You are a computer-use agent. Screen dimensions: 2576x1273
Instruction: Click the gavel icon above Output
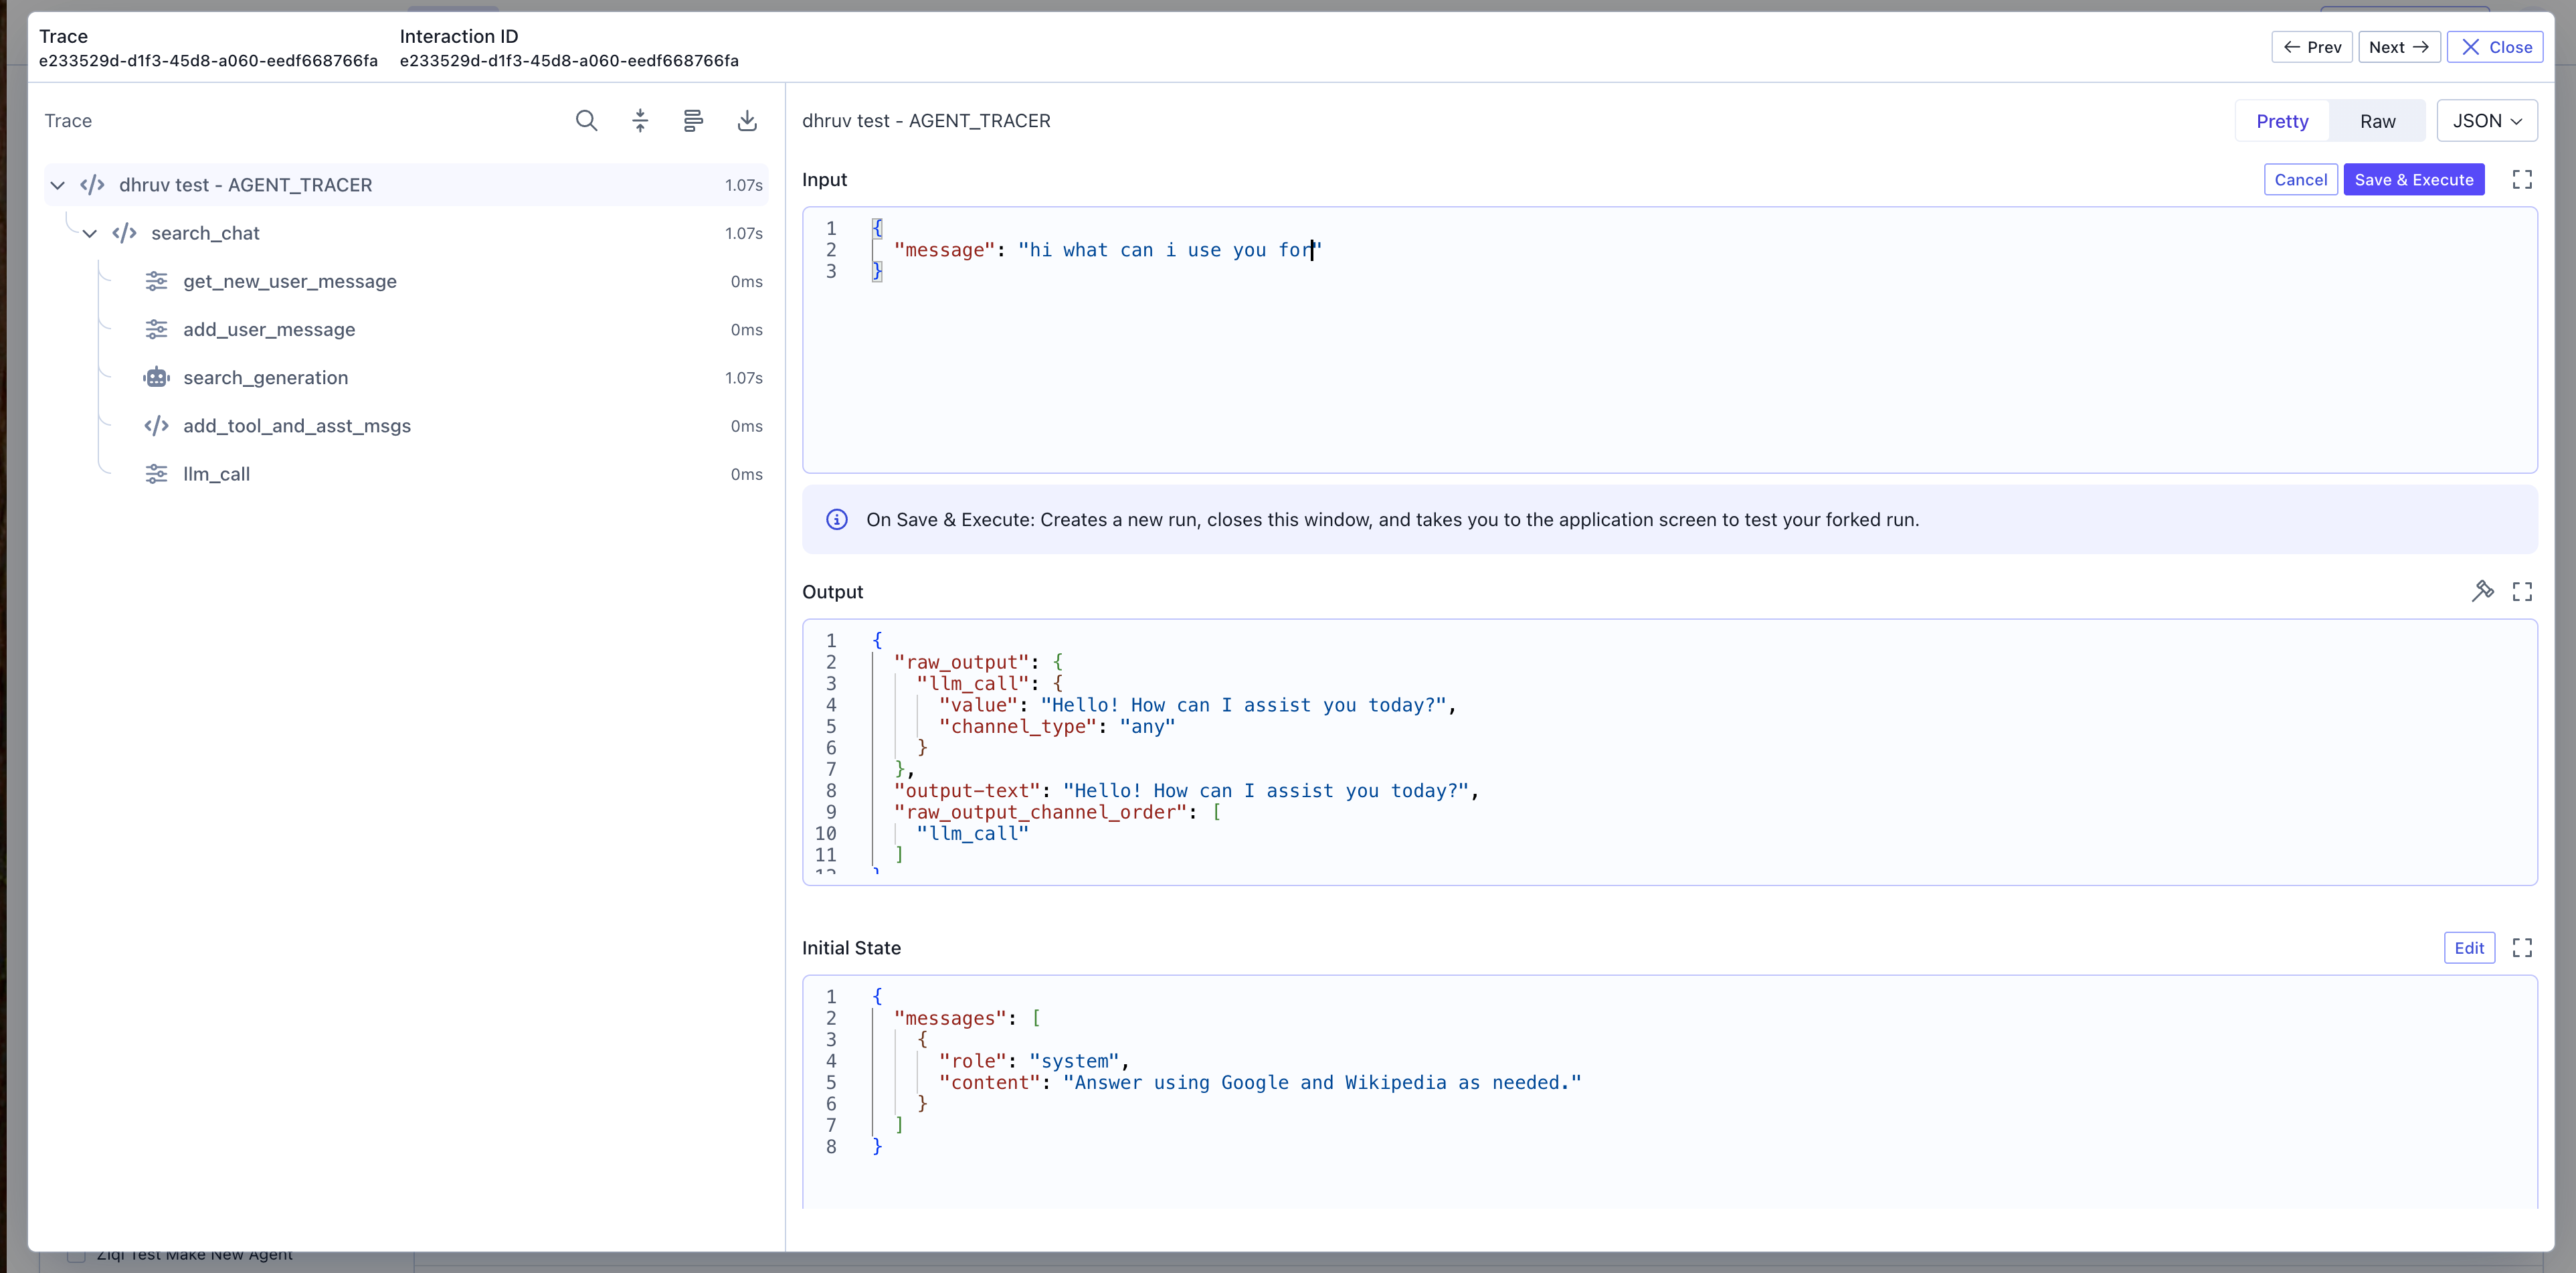2482,591
